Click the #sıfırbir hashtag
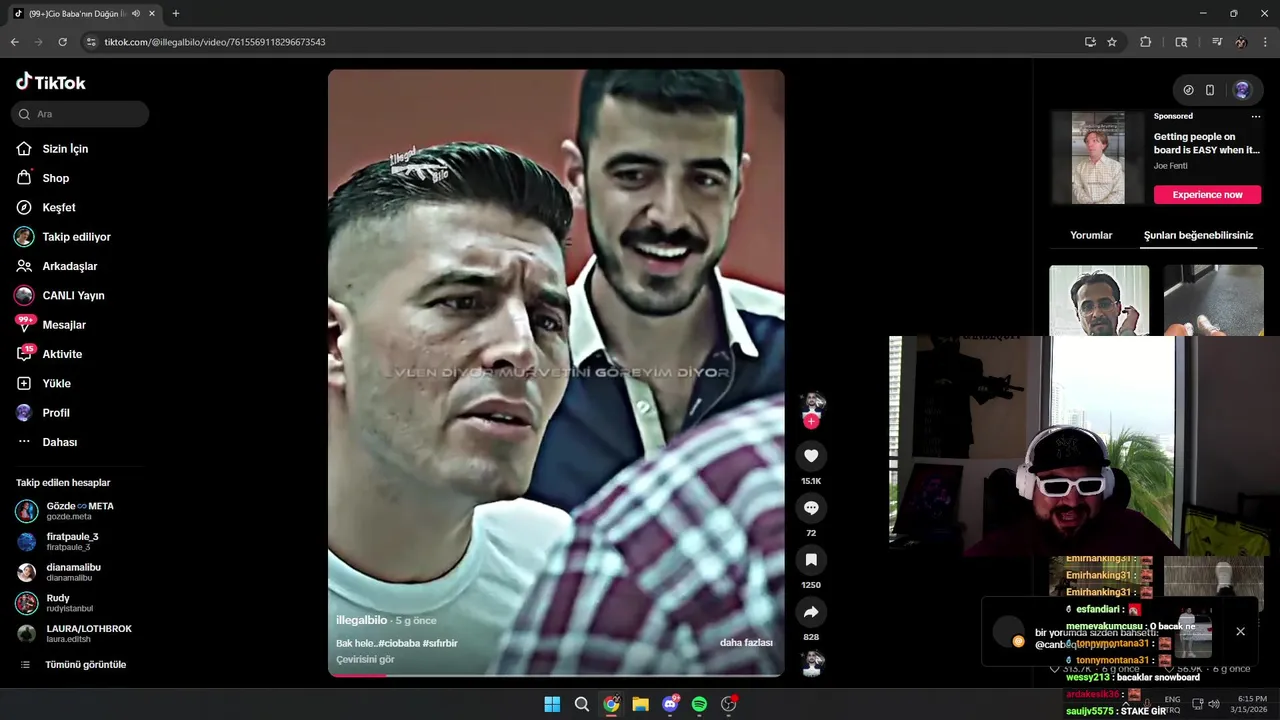 coord(440,643)
